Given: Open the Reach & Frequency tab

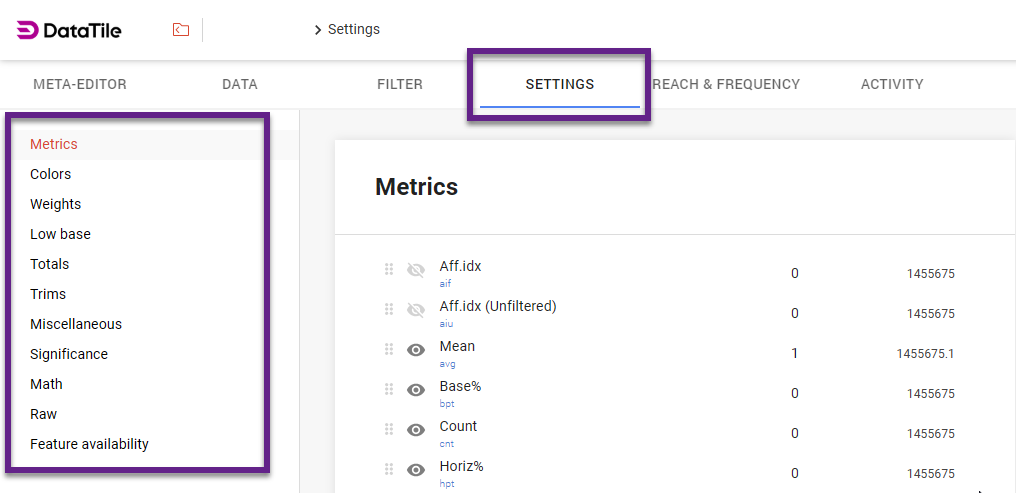Looking at the screenshot, I should tap(726, 84).
